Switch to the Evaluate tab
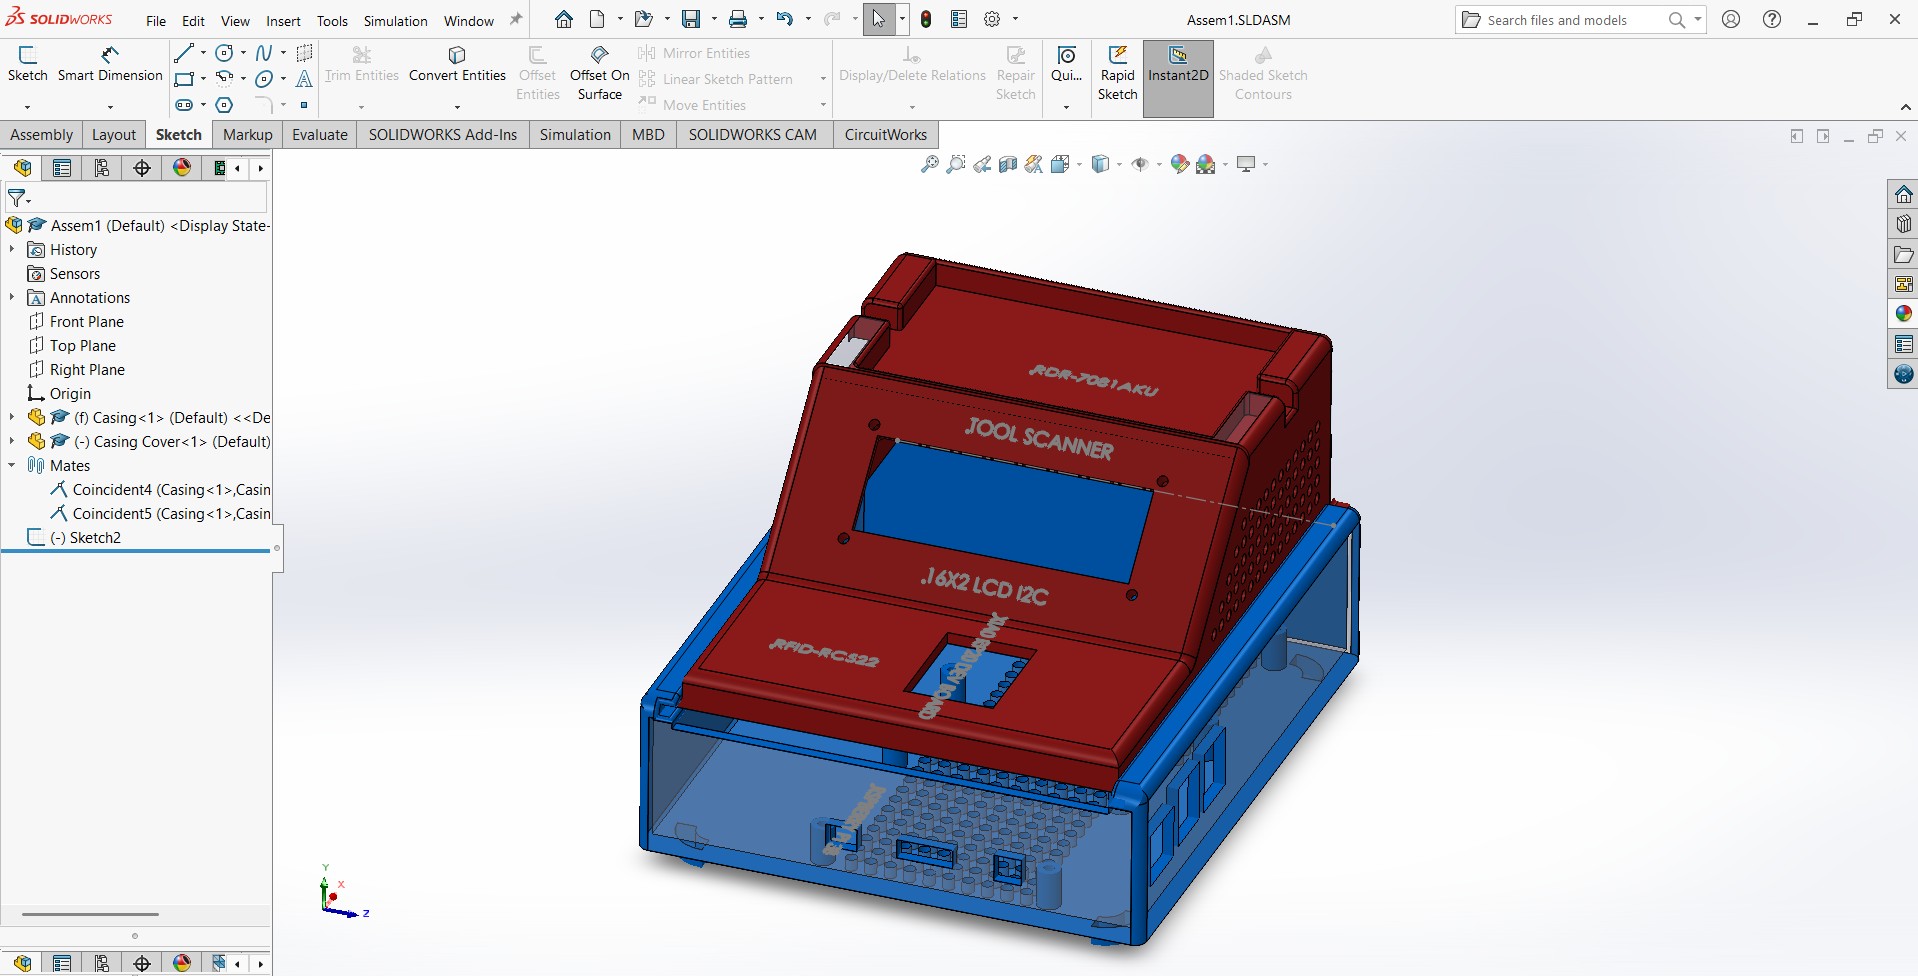The height and width of the screenshot is (976, 1918). tap(320, 134)
